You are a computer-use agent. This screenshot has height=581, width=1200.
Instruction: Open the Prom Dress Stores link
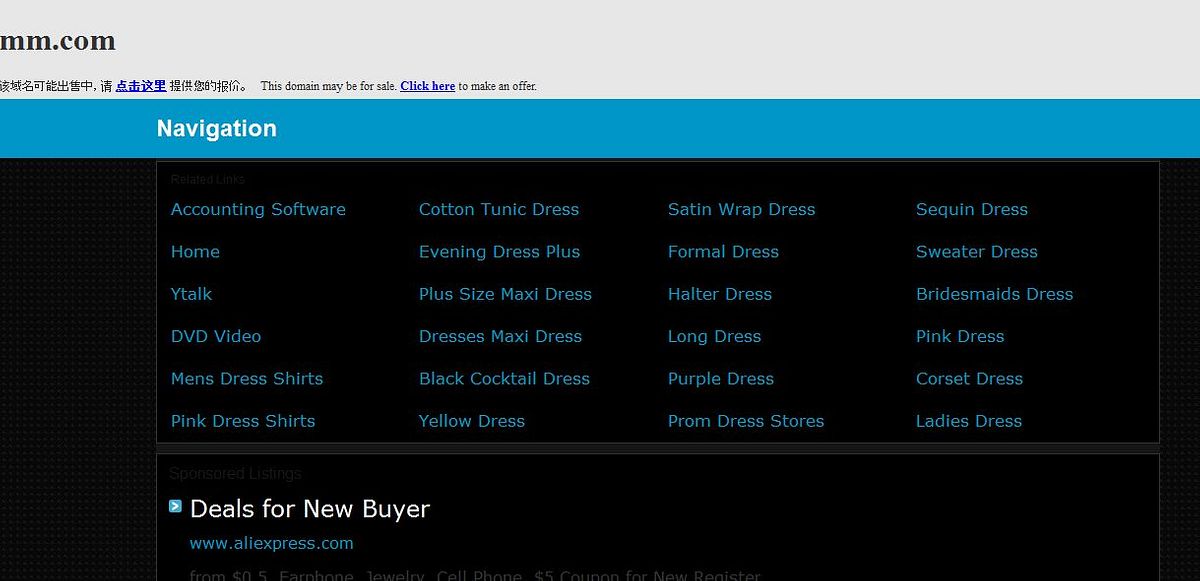tap(746, 421)
